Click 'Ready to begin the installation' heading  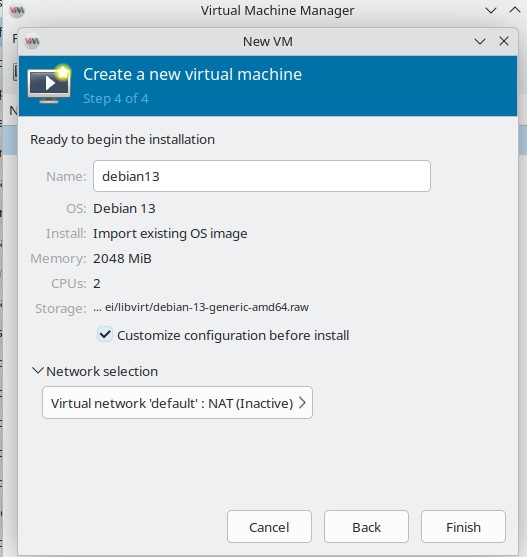(x=123, y=140)
